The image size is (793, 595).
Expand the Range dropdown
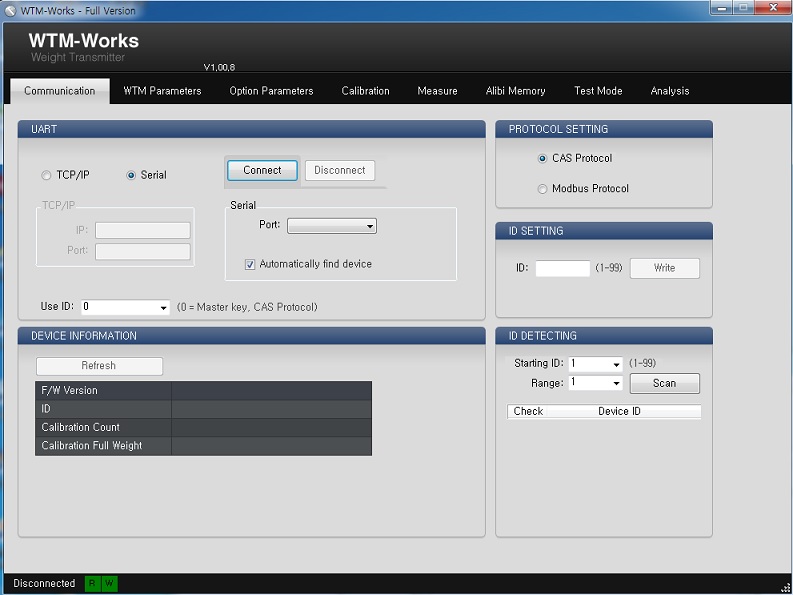pyautogui.click(x=595, y=383)
